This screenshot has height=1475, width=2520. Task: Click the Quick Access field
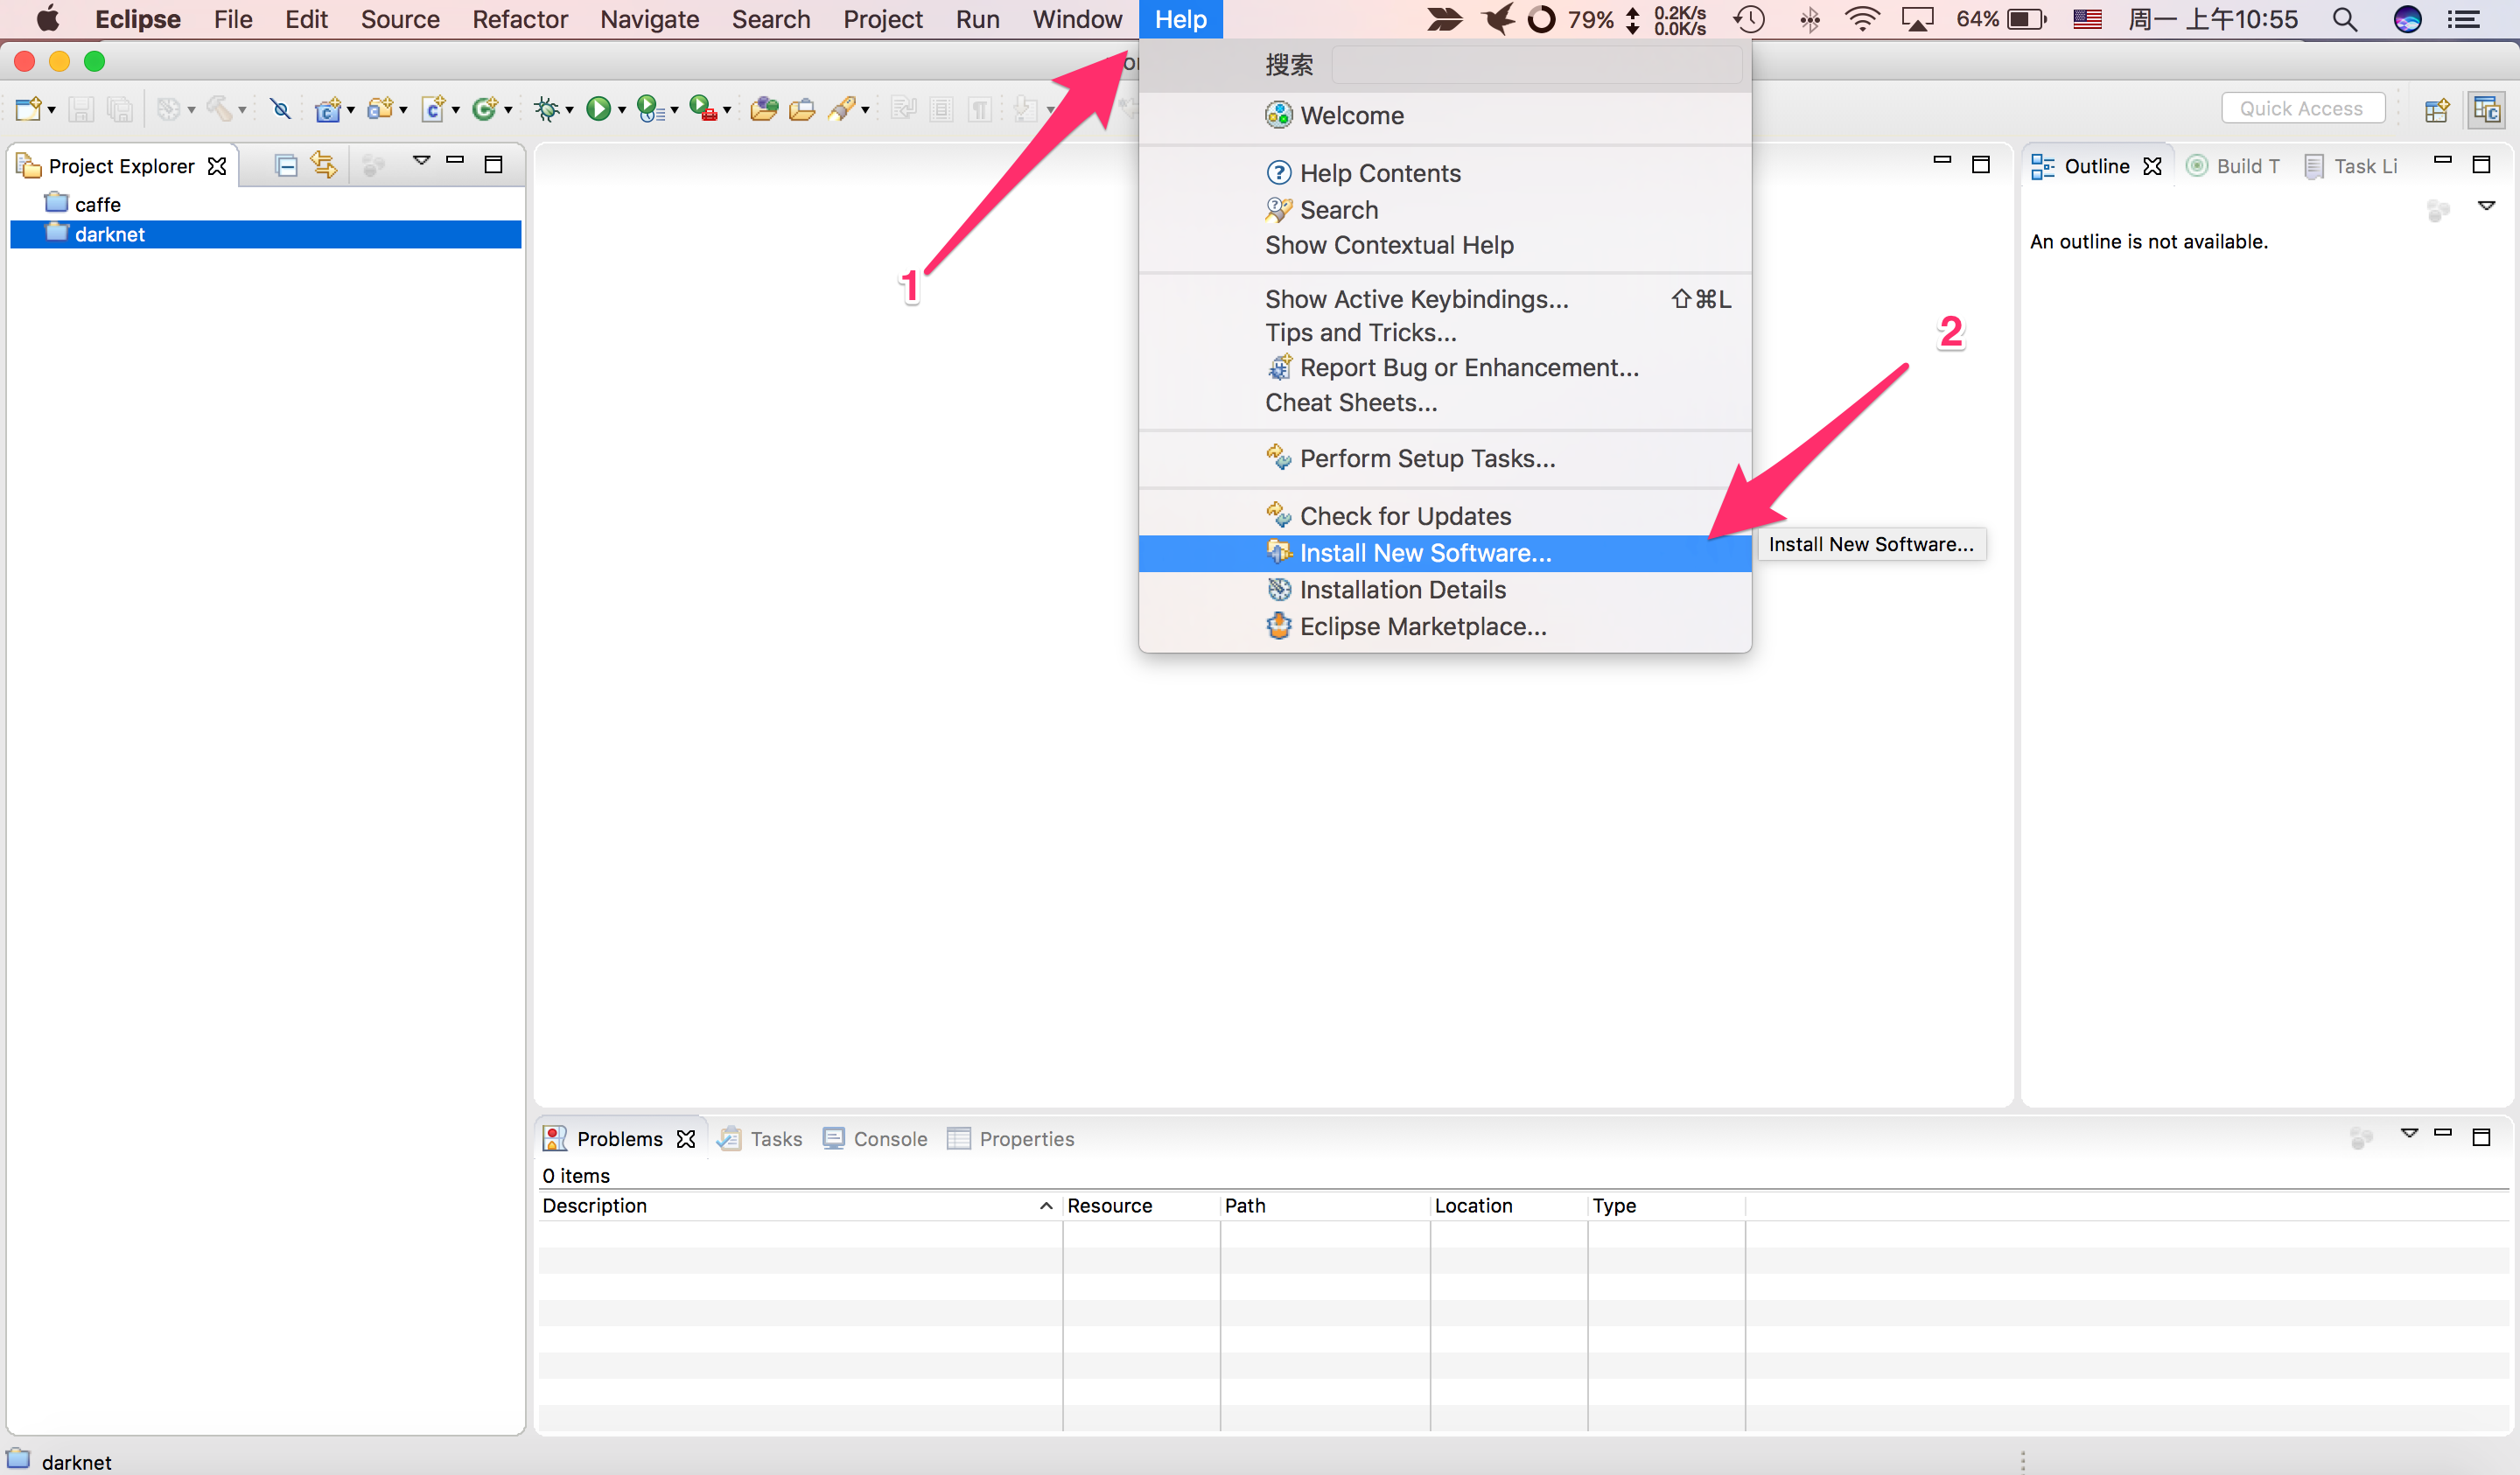tap(2302, 109)
